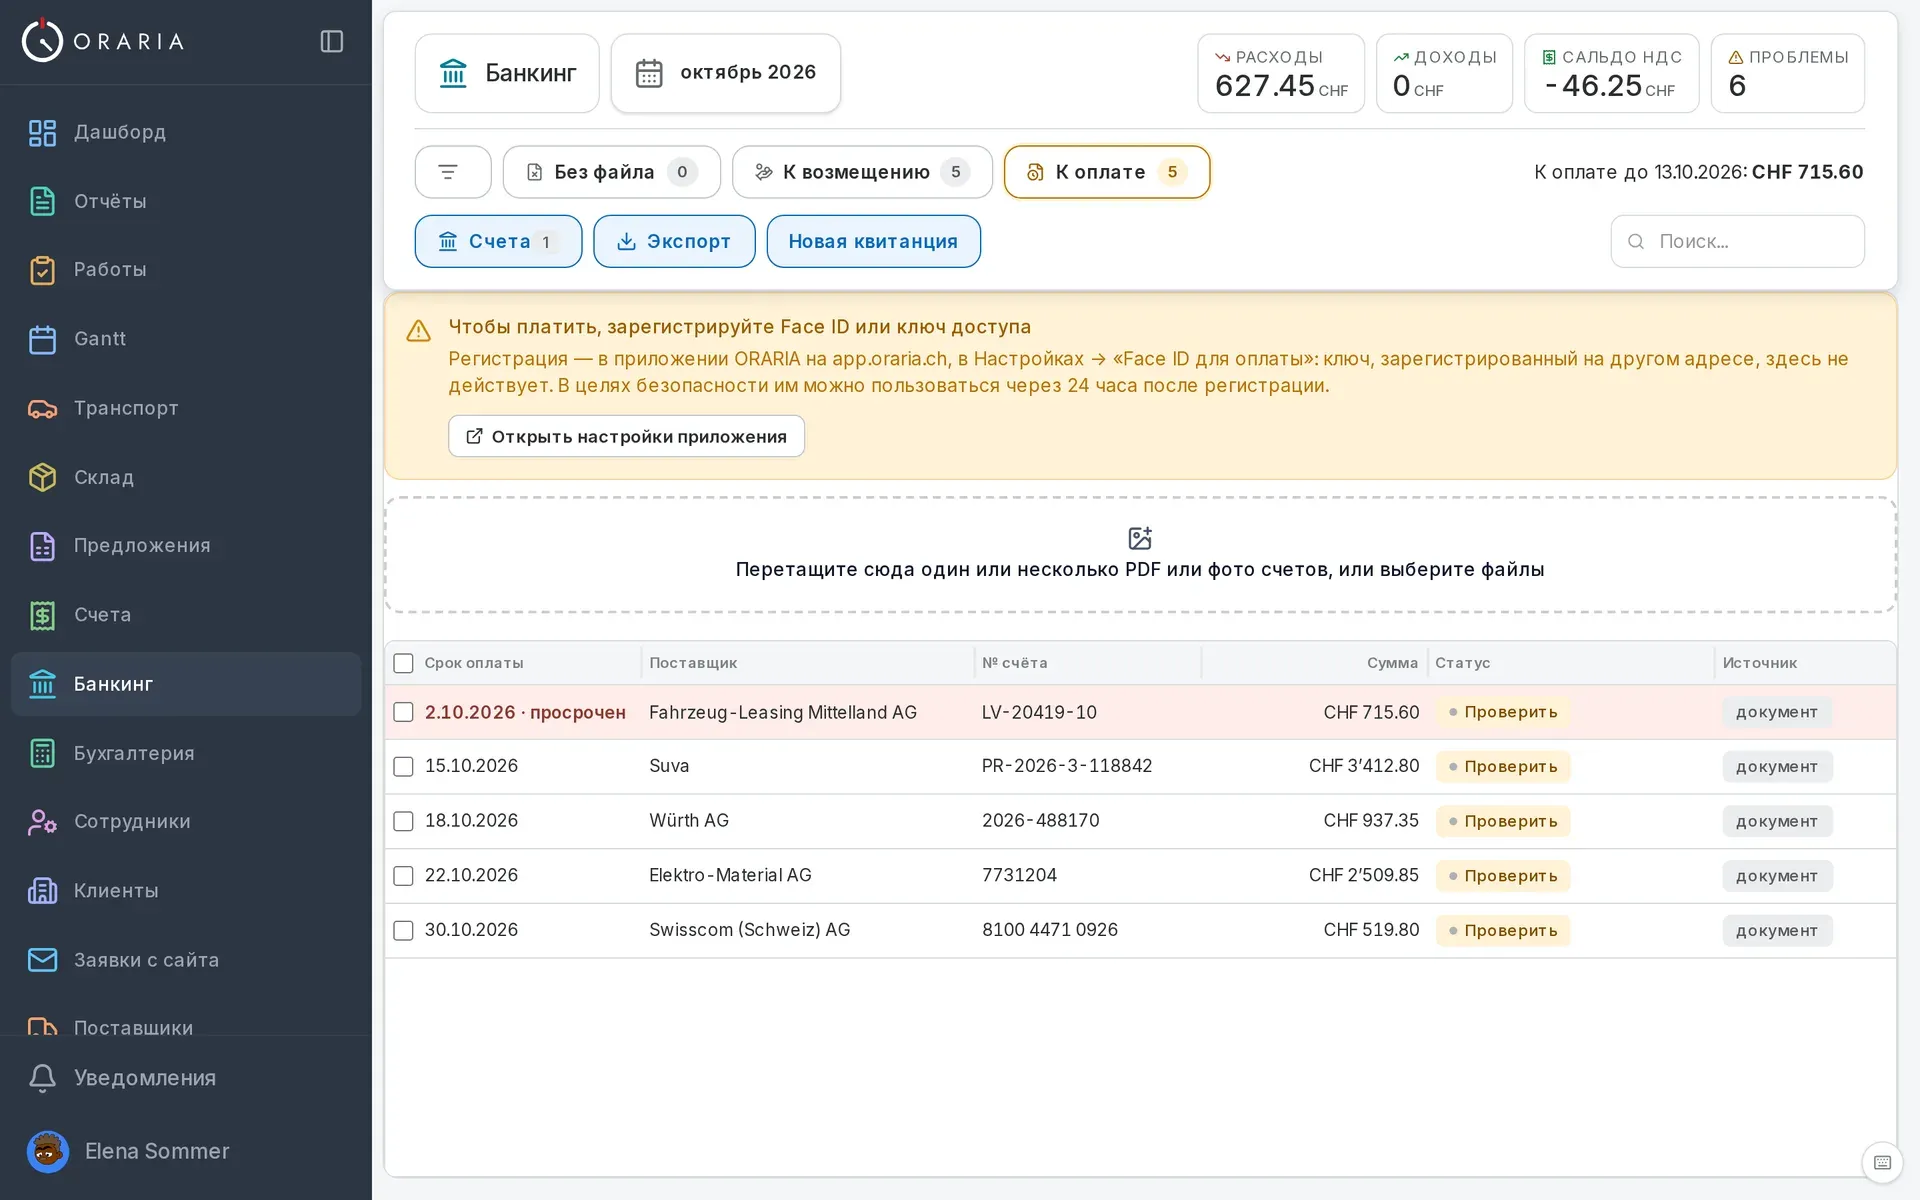The height and width of the screenshot is (1200, 1920).
Task: Click Проверить status for Suva invoice
Action: coord(1503,767)
